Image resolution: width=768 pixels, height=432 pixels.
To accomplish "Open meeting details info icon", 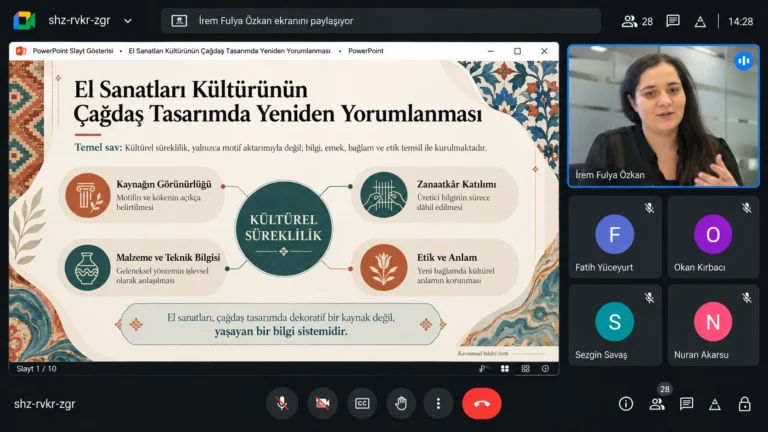I will click(626, 404).
